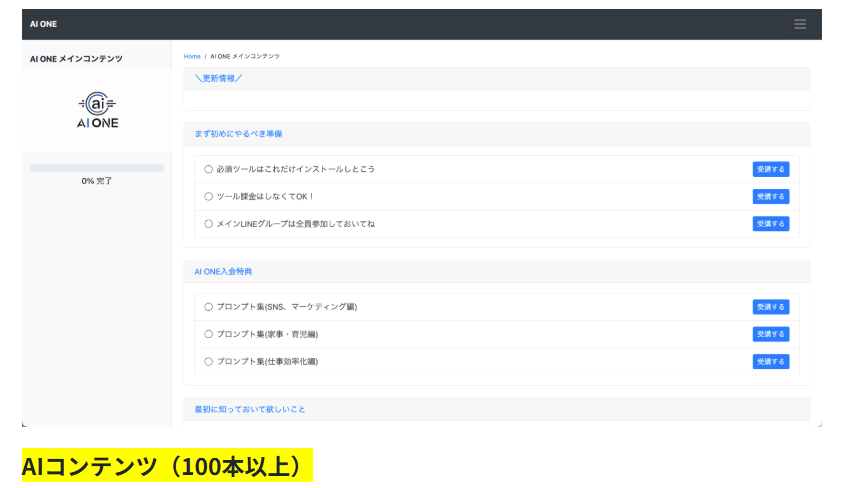Click 受講する for プロンプト集(仕事効率化編)
The image size is (844, 488).
point(771,362)
